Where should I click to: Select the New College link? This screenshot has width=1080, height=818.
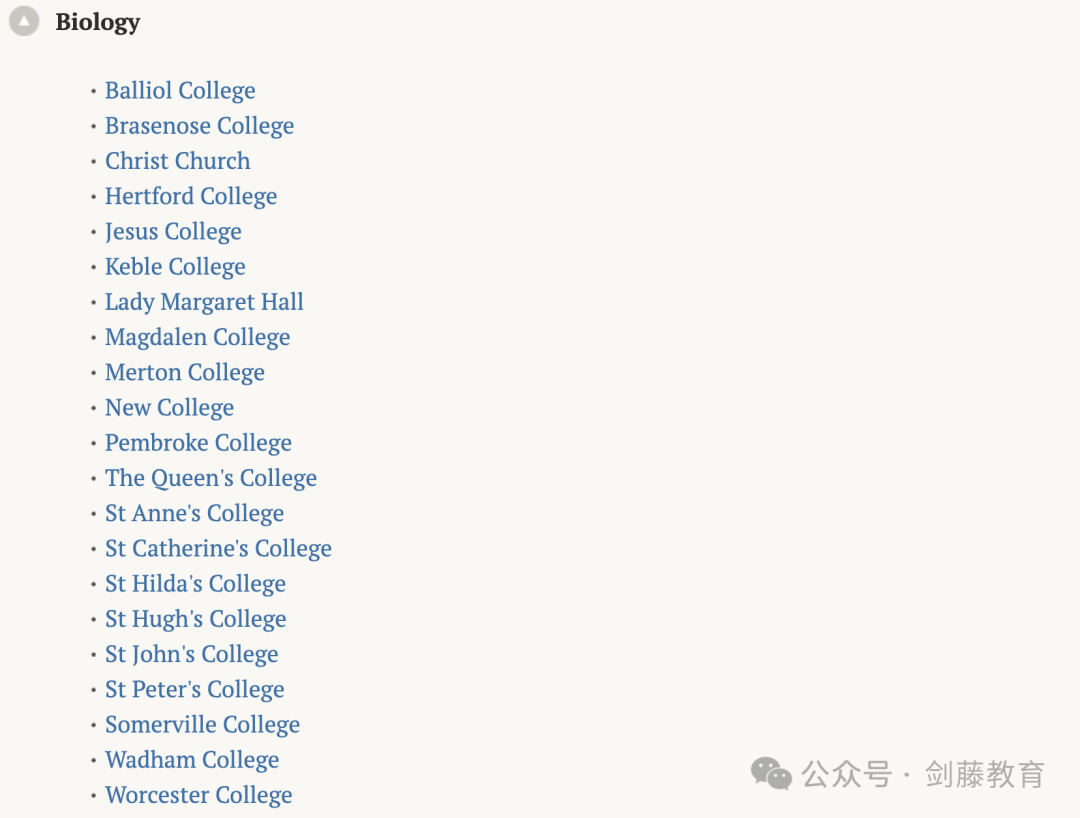click(169, 408)
